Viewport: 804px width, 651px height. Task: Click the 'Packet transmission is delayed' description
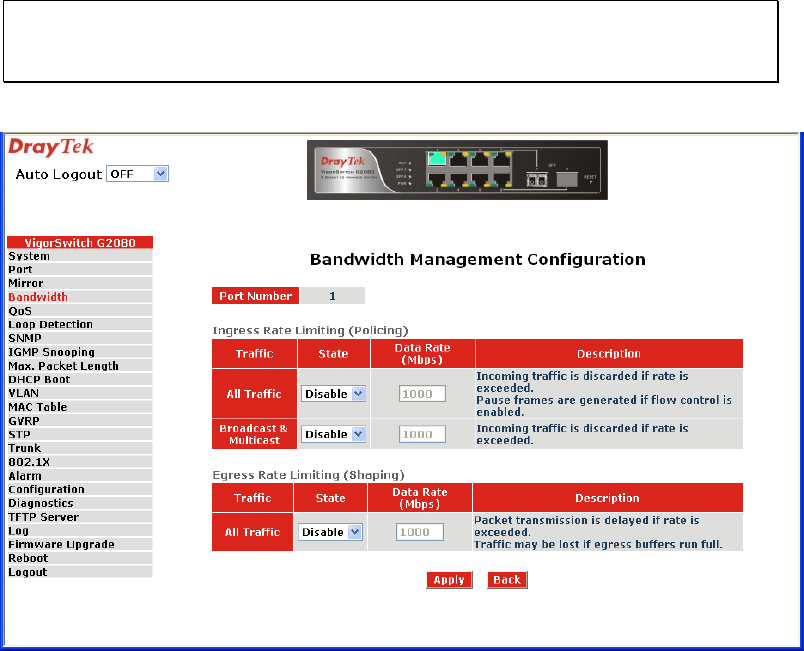587,526
